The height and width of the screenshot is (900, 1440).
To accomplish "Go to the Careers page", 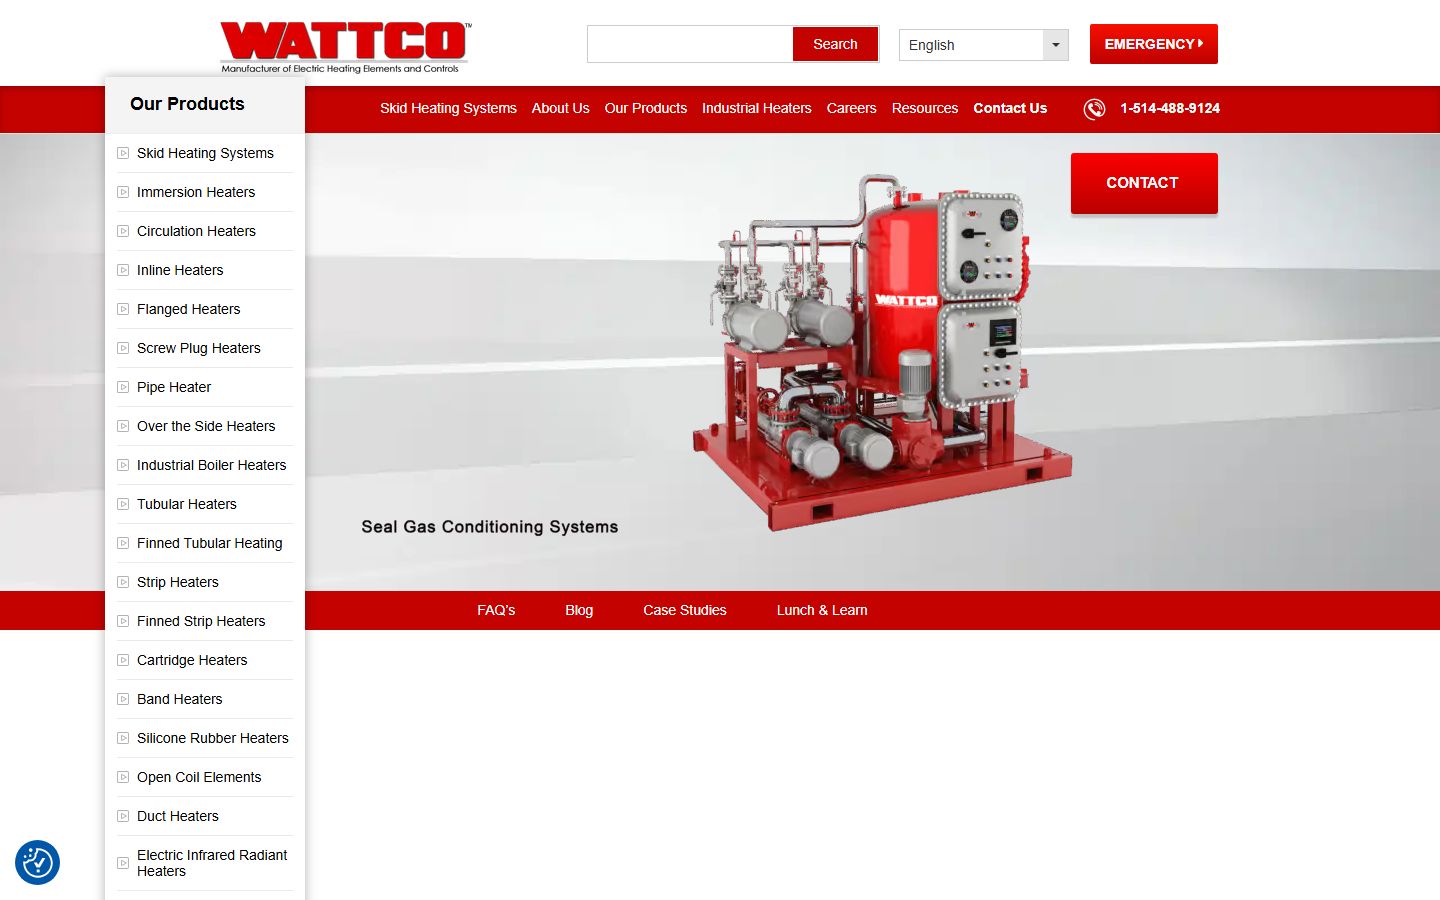I will click(852, 108).
